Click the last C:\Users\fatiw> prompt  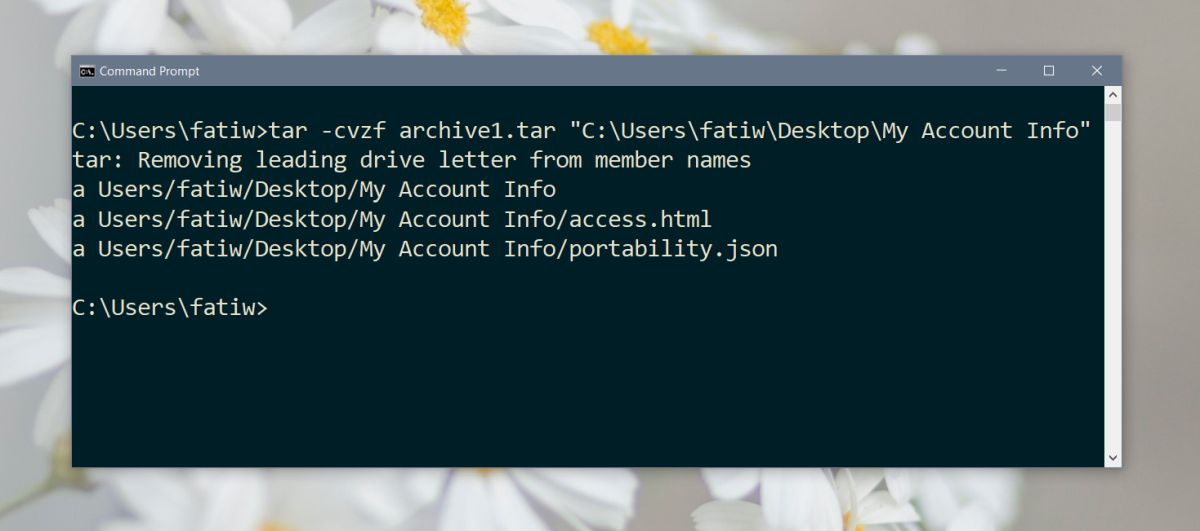170,308
